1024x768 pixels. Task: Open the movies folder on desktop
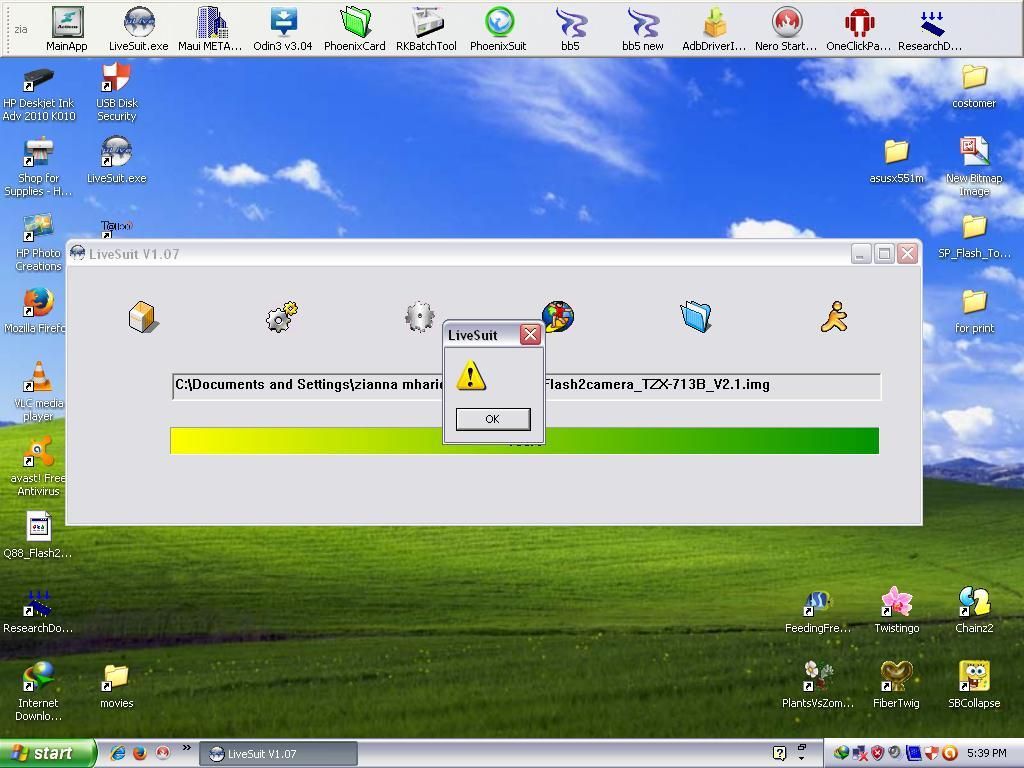116,685
